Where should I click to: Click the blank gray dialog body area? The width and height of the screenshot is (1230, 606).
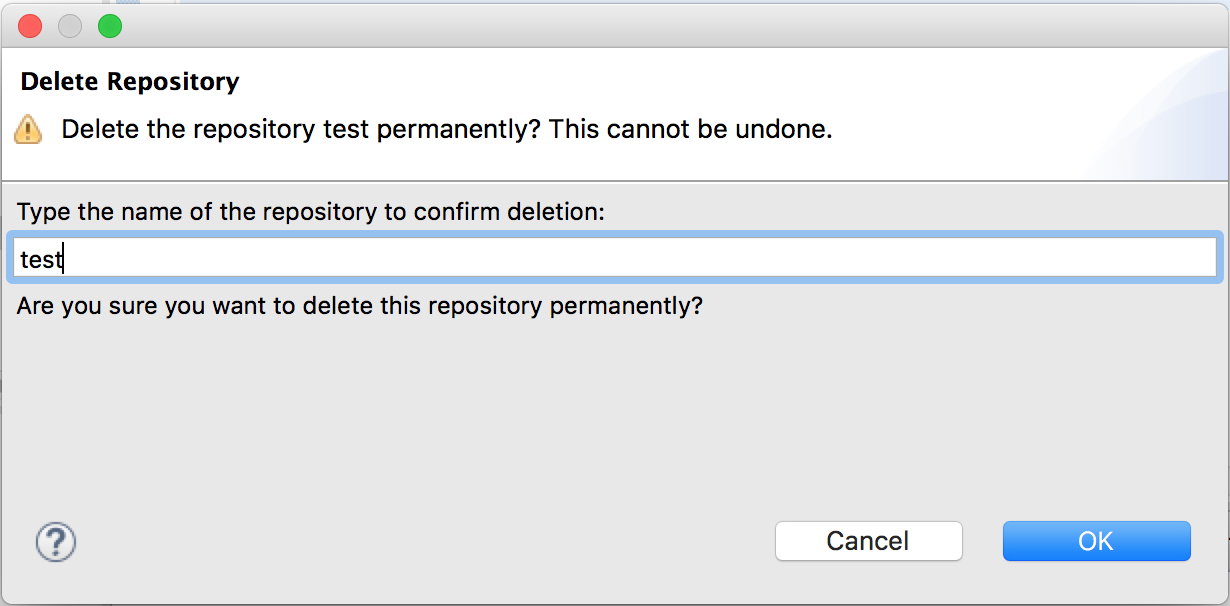click(x=600, y=420)
